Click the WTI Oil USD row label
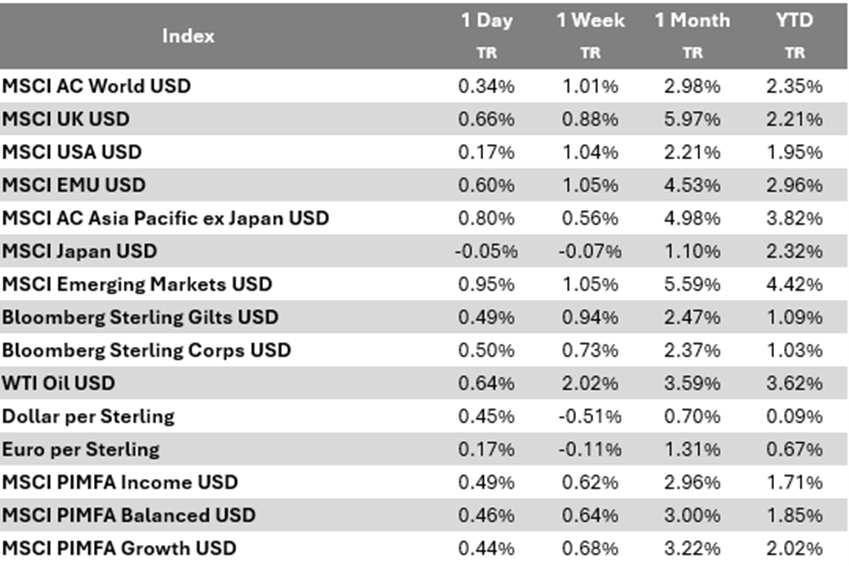849x566 pixels. click(x=58, y=383)
